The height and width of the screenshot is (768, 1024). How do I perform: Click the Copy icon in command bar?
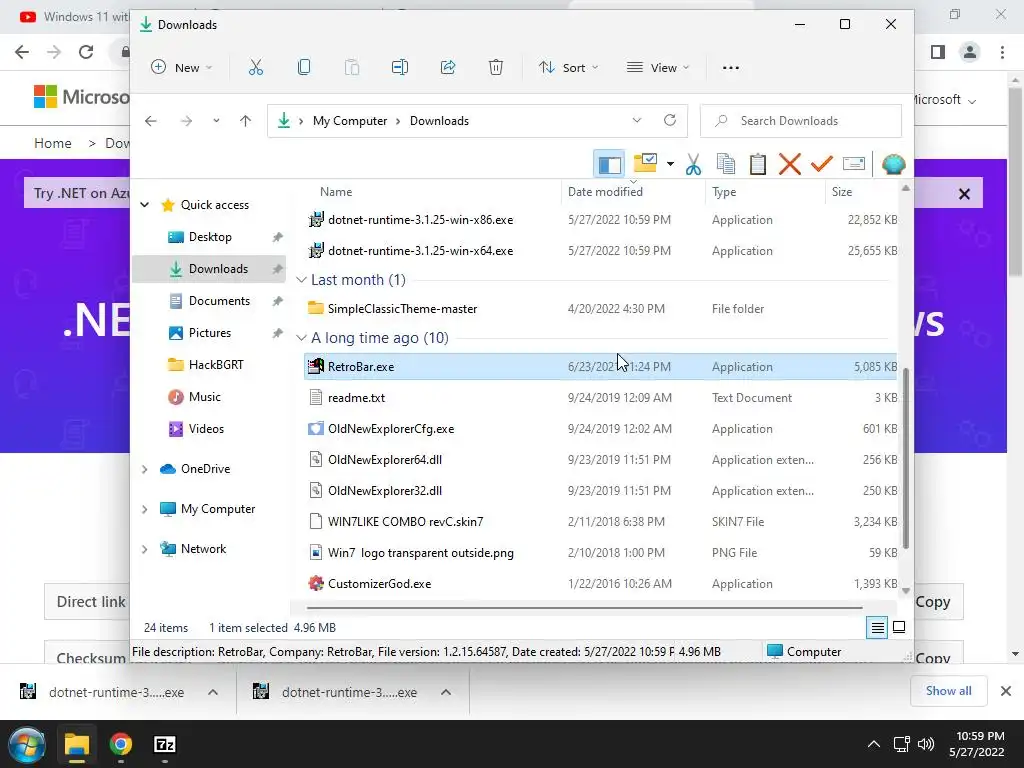pyautogui.click(x=304, y=67)
